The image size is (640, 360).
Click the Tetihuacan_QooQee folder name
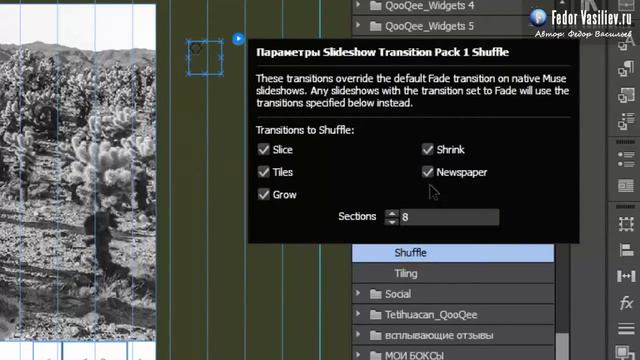[431, 315]
